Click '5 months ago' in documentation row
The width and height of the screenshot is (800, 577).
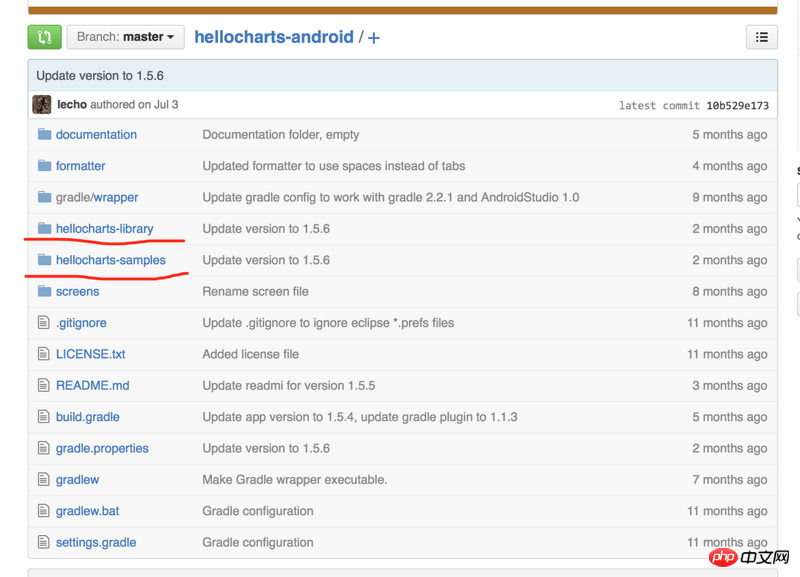click(730, 135)
